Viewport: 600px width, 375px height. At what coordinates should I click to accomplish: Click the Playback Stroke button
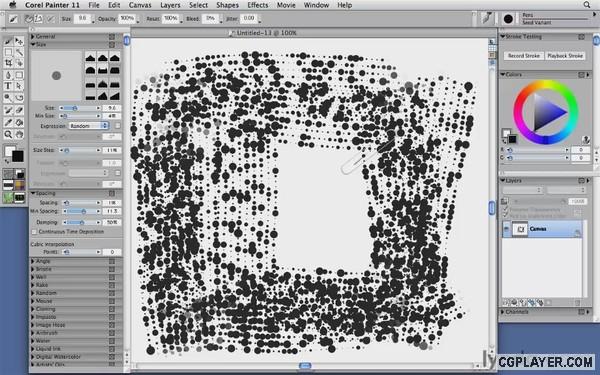[x=565, y=56]
